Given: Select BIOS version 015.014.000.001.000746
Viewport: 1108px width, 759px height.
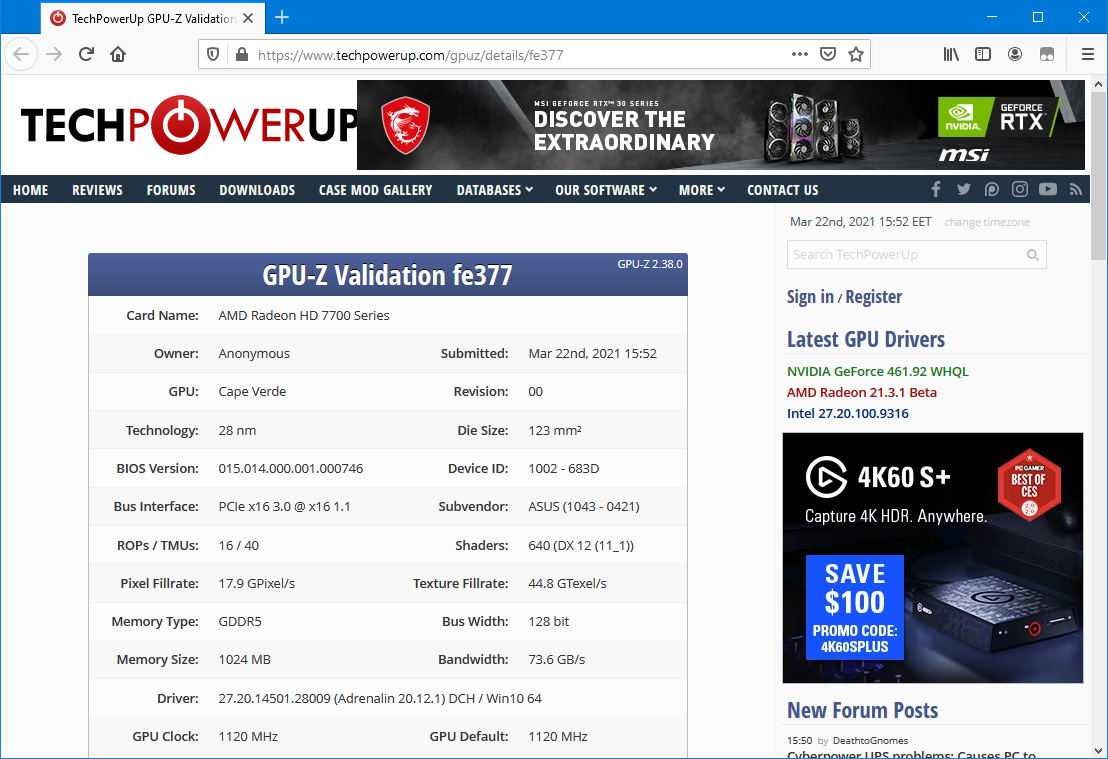Looking at the screenshot, I should point(290,469).
